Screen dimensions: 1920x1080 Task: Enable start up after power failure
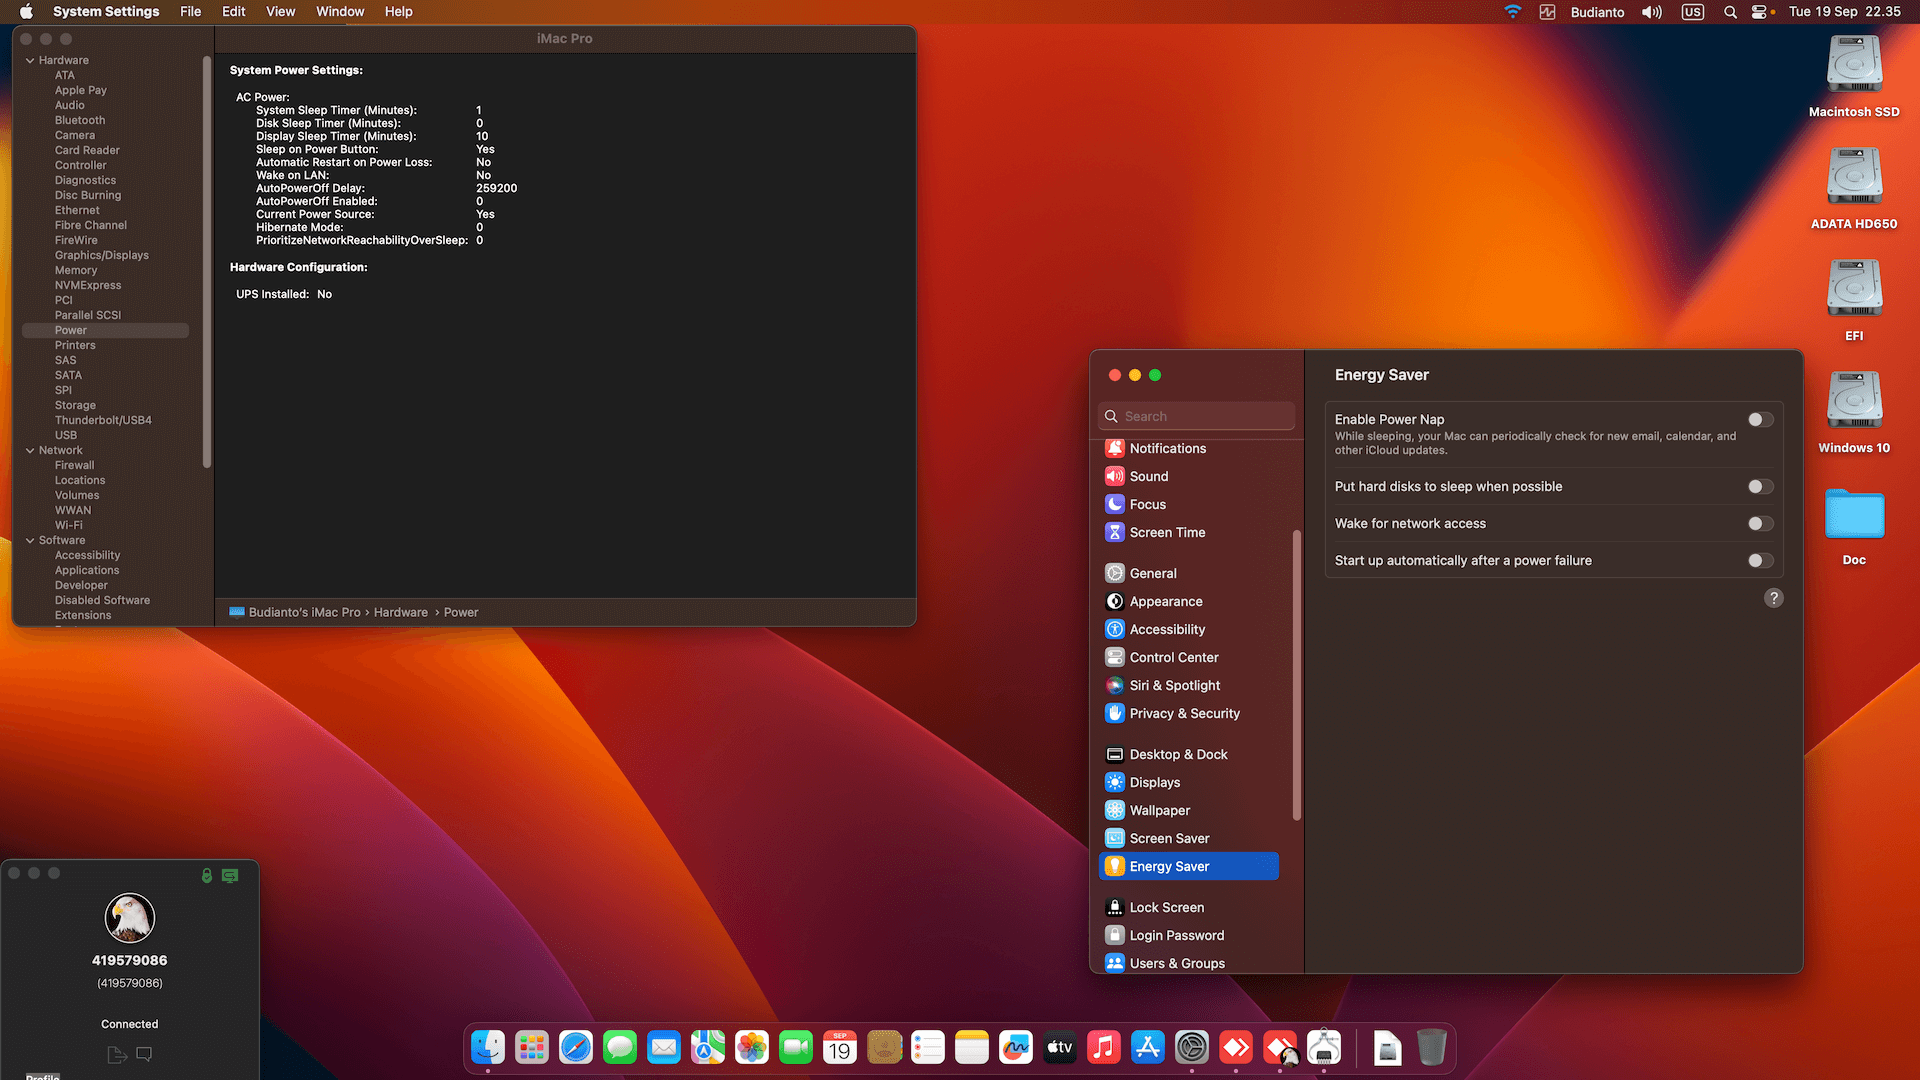tap(1760, 561)
